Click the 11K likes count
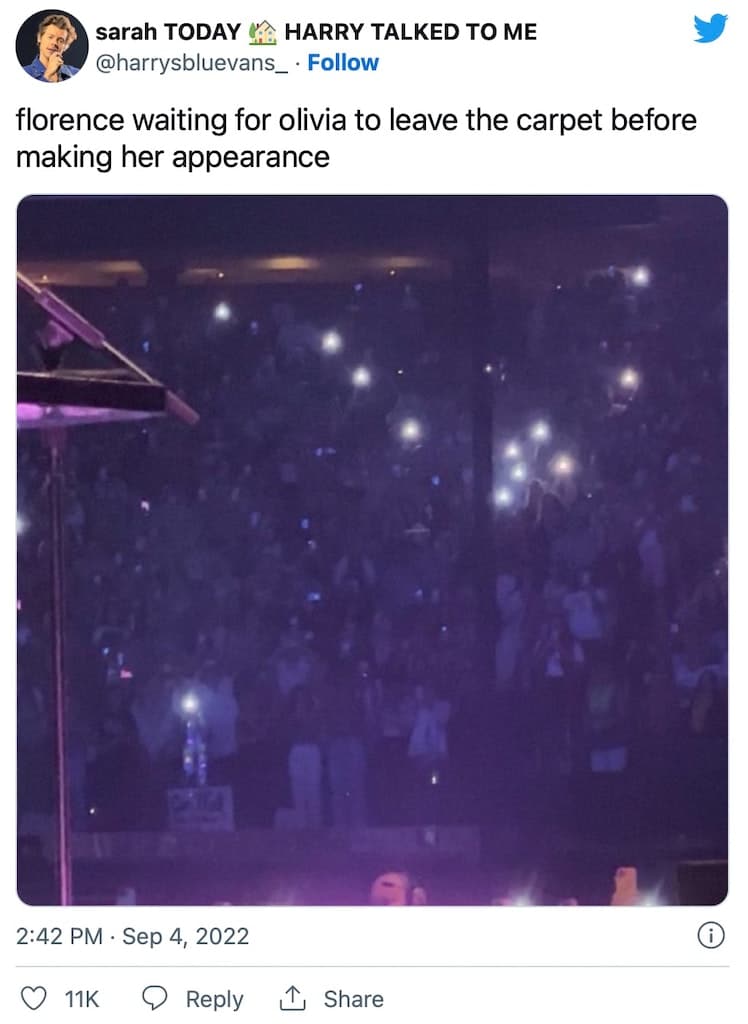The image size is (748, 1024). point(82,999)
